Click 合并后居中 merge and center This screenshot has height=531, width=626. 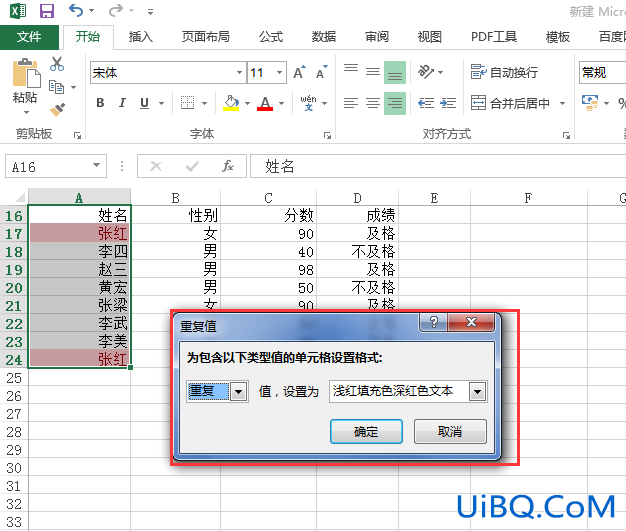(510, 103)
